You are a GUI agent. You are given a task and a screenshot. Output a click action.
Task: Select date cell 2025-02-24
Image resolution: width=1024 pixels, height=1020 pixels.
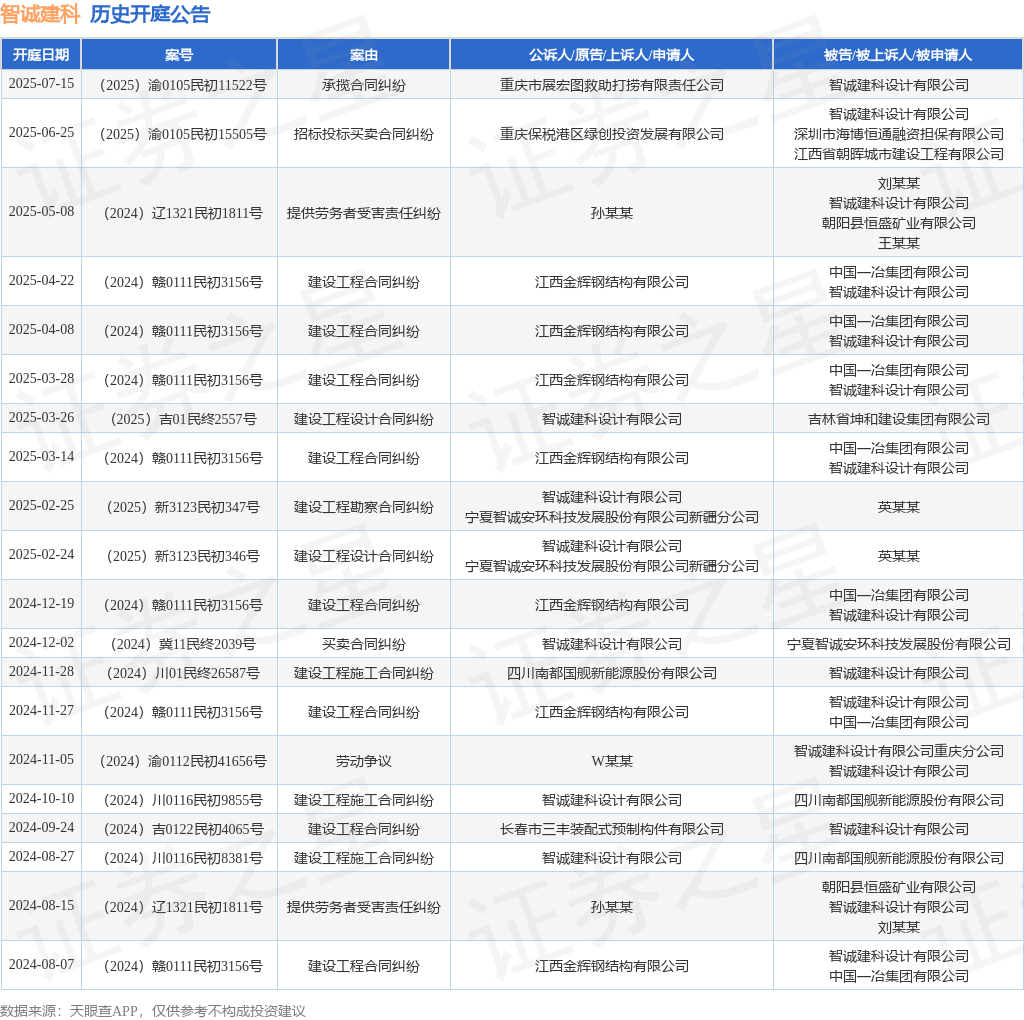(x=41, y=555)
